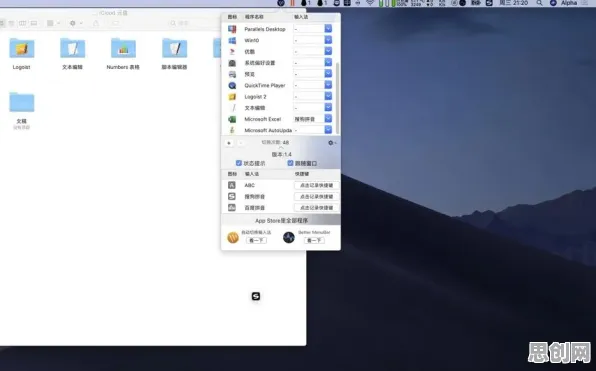Image resolution: width=596 pixels, height=371 pixels.
Task: Open Spotlight search in menu bar
Action: click(x=539, y=3)
